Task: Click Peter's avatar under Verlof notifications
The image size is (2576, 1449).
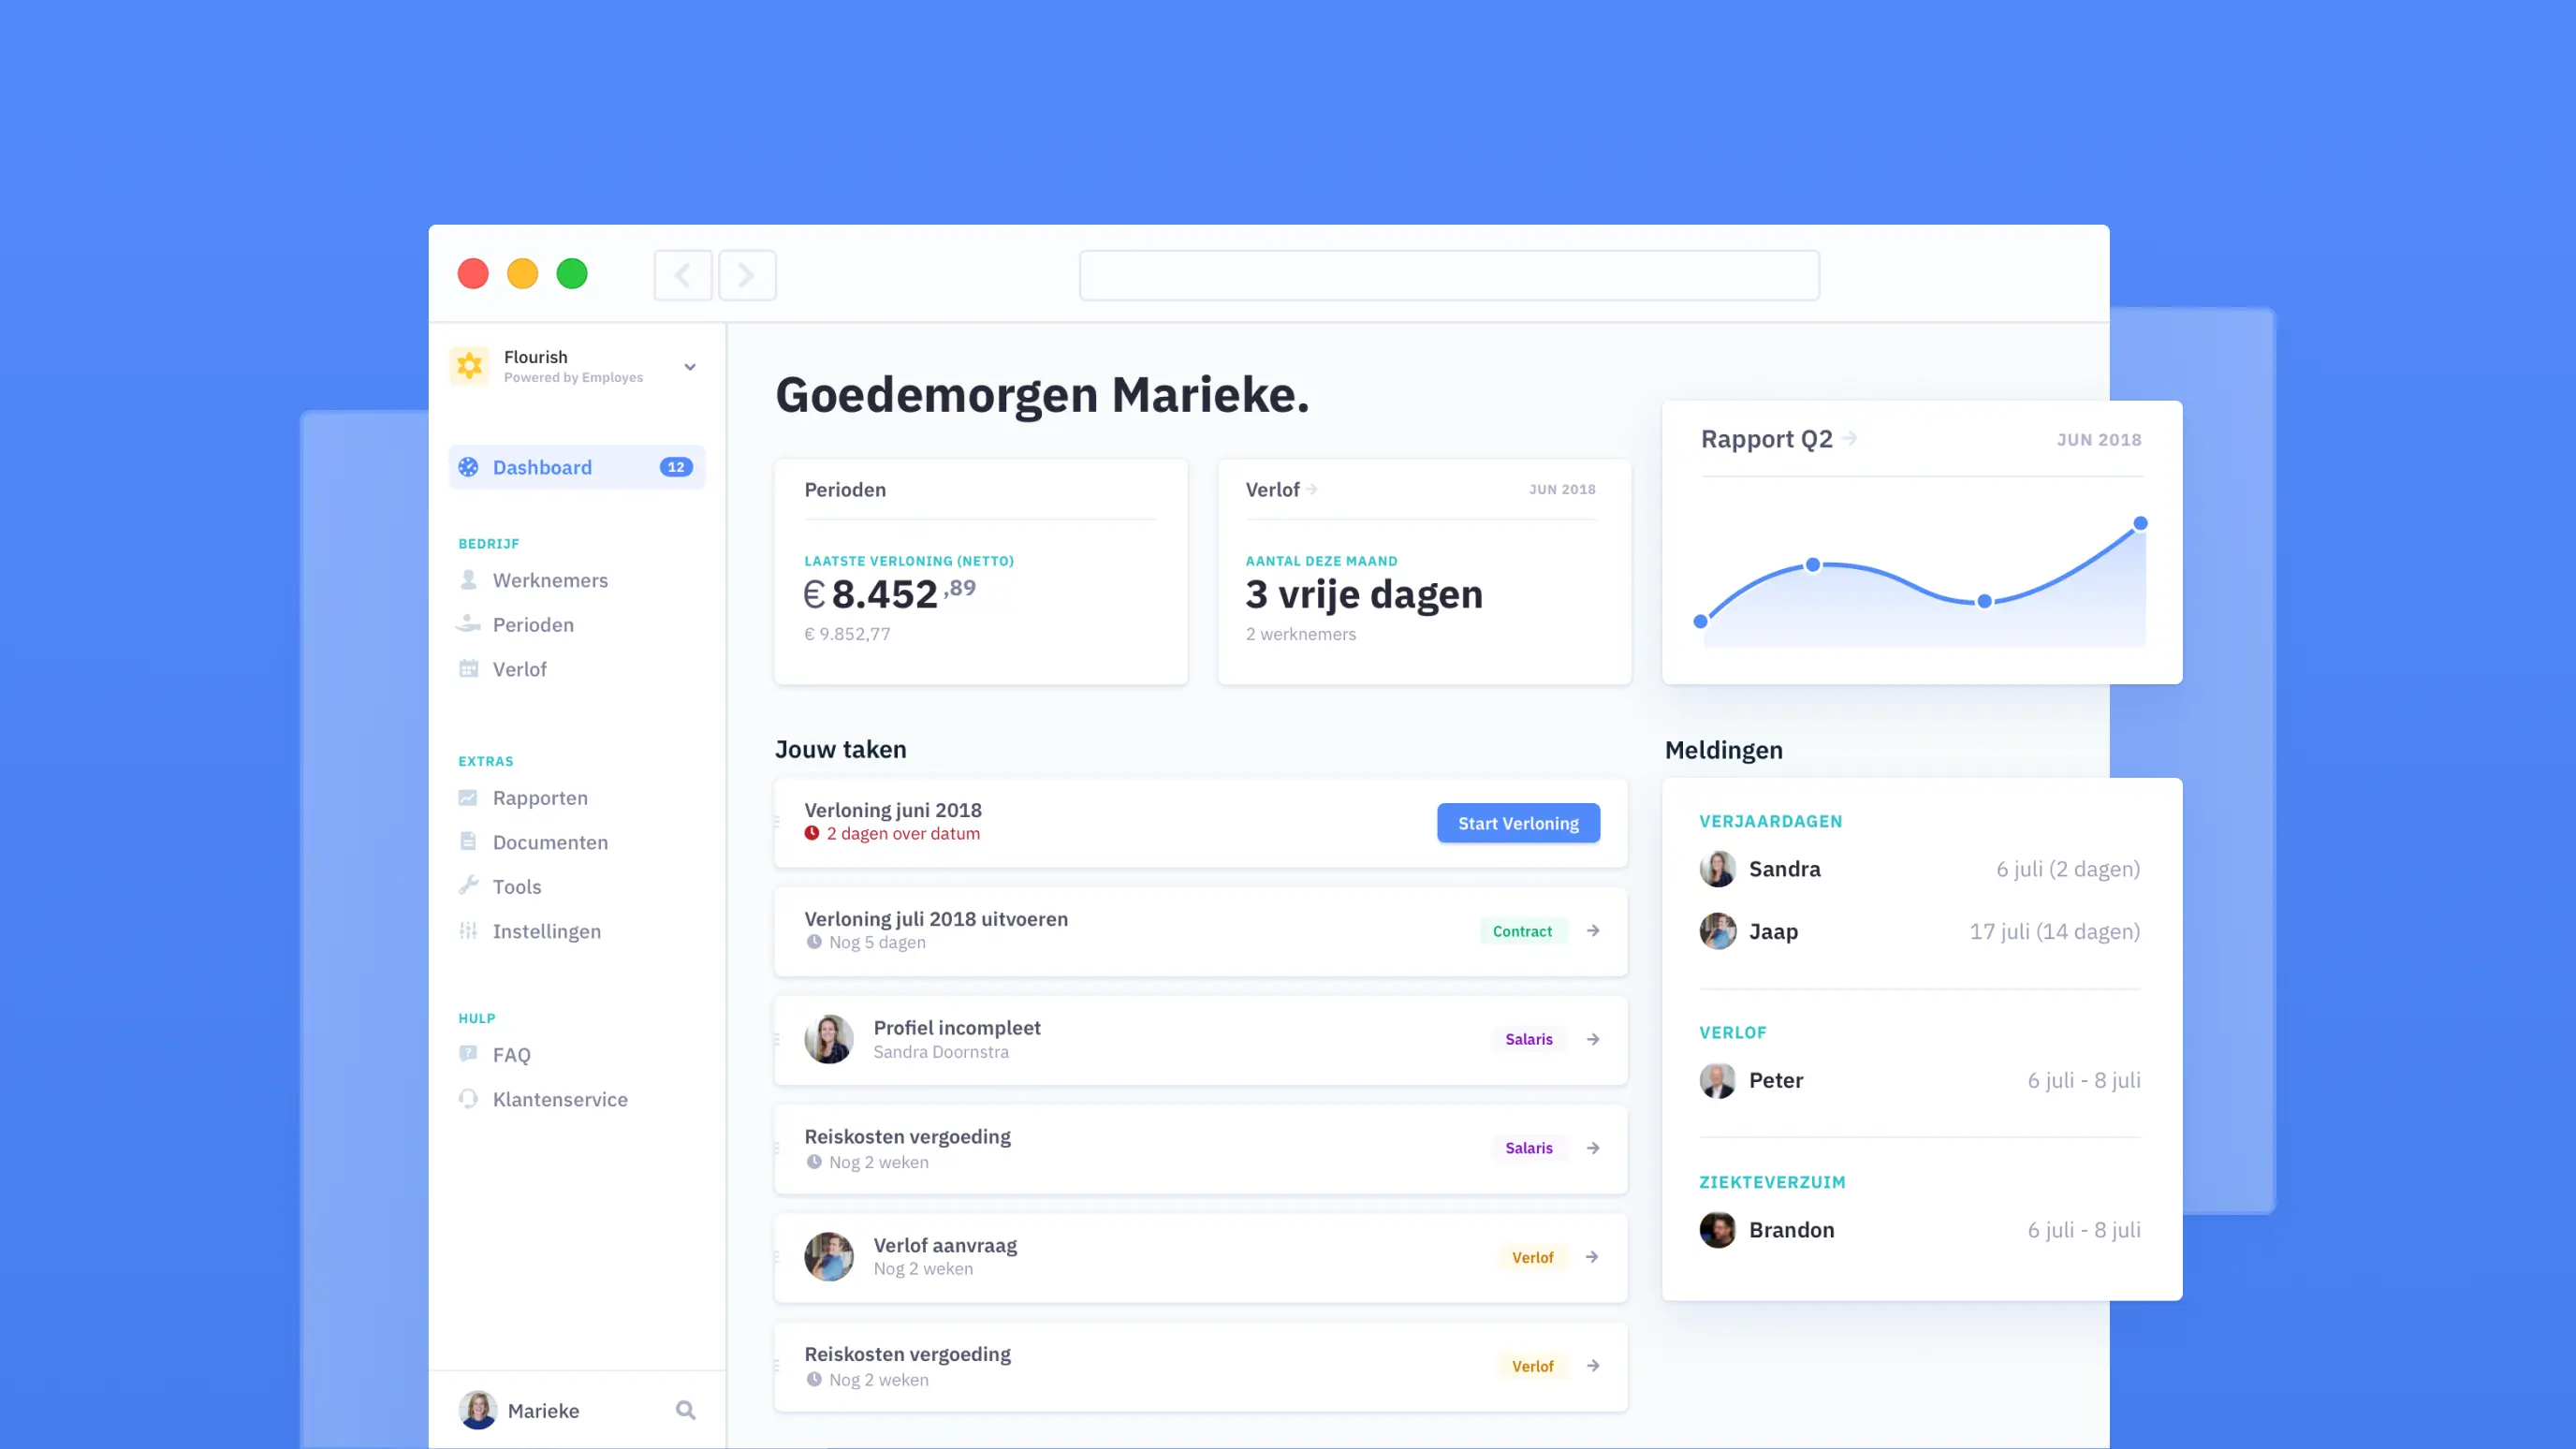Action: pos(1717,1080)
